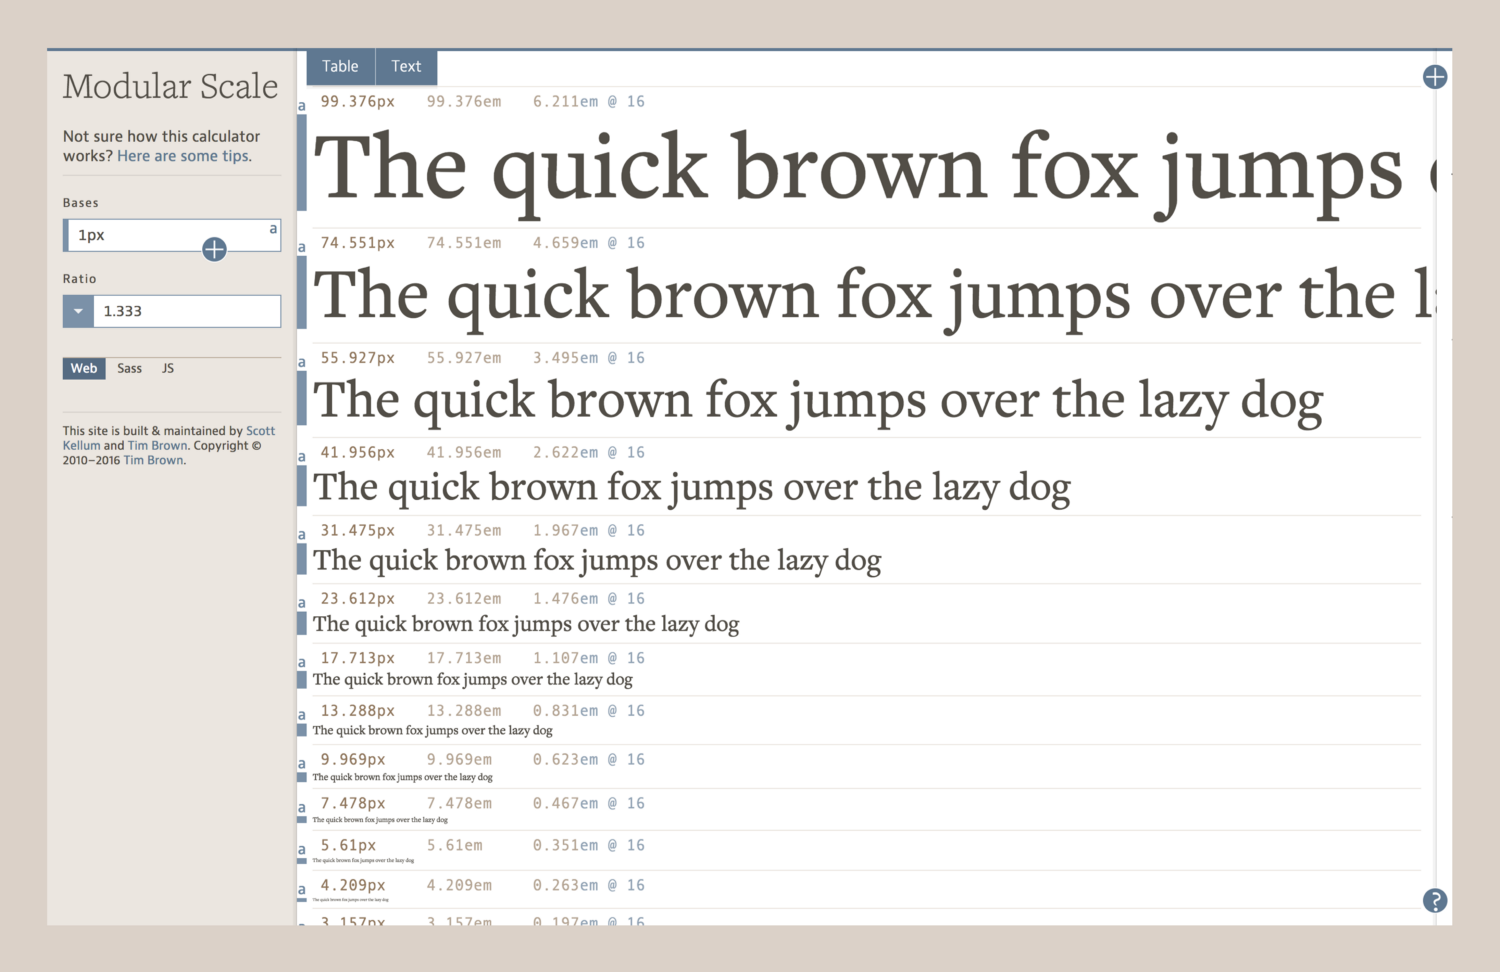Click the 1.967em @ 16 value

[589, 531]
